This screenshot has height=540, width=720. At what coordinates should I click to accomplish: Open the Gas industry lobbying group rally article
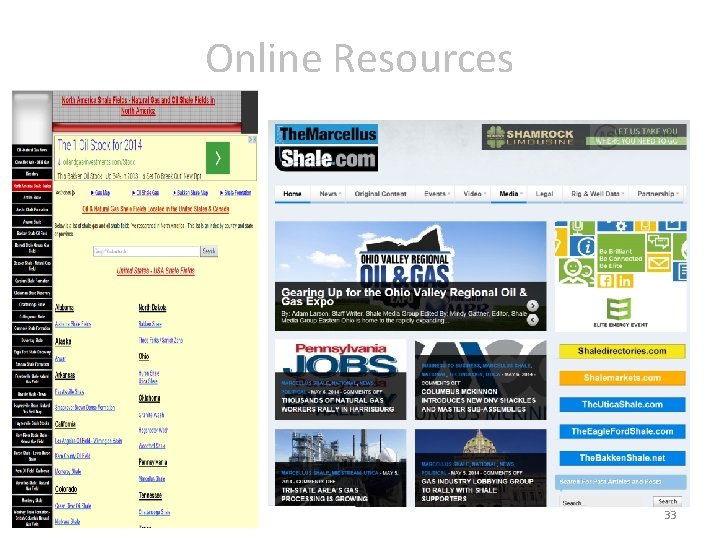point(480,468)
